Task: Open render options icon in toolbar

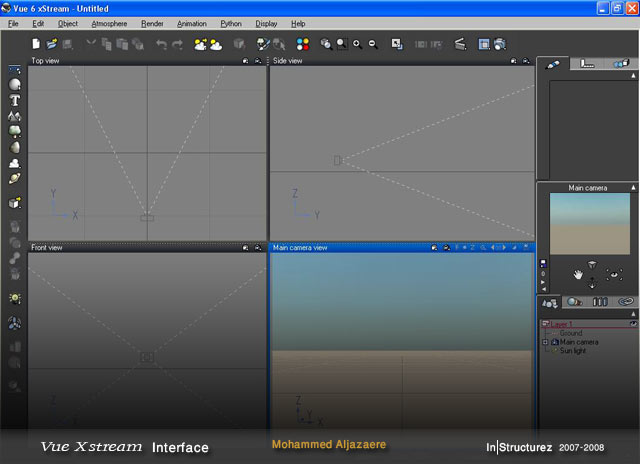Action: coord(484,44)
